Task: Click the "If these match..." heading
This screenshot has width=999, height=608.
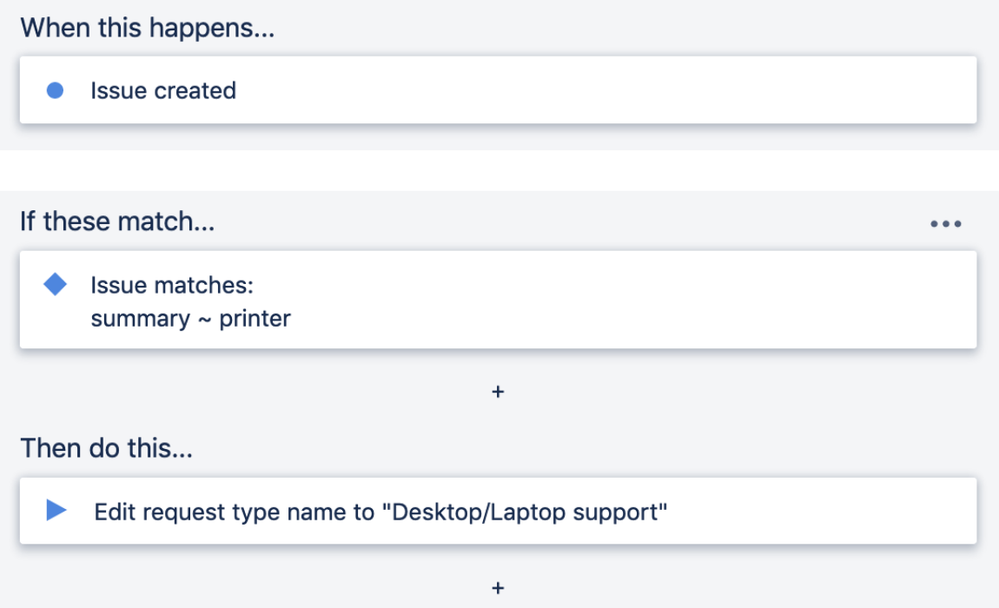Action: (117, 221)
